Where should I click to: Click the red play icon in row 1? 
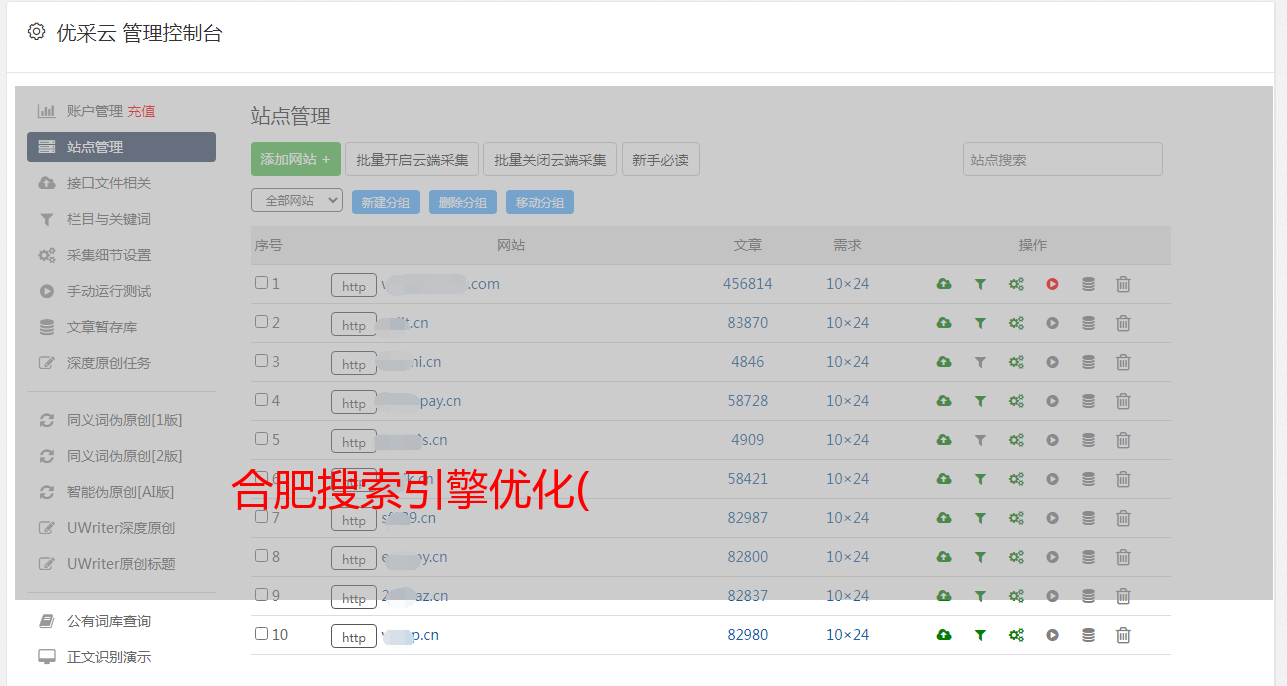pyautogui.click(x=1052, y=284)
